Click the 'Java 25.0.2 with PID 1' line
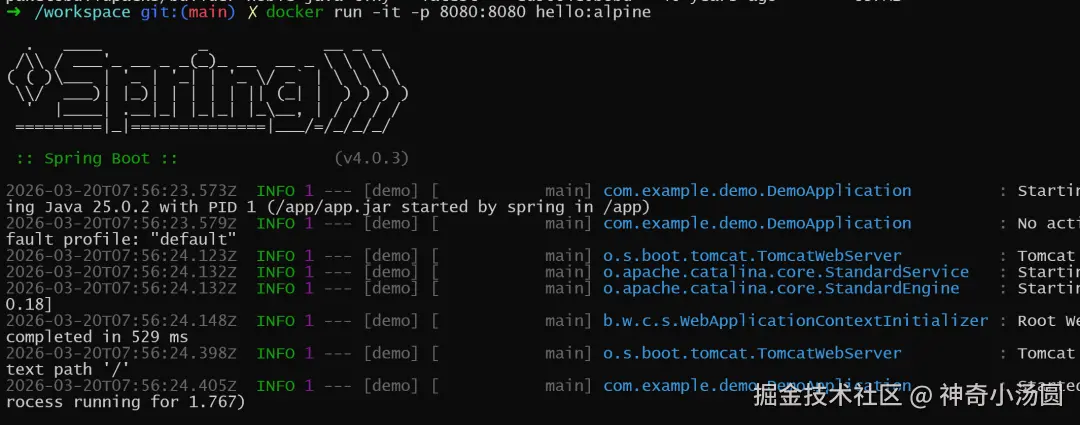Screen dimensions: 1080x425 pos(328,207)
